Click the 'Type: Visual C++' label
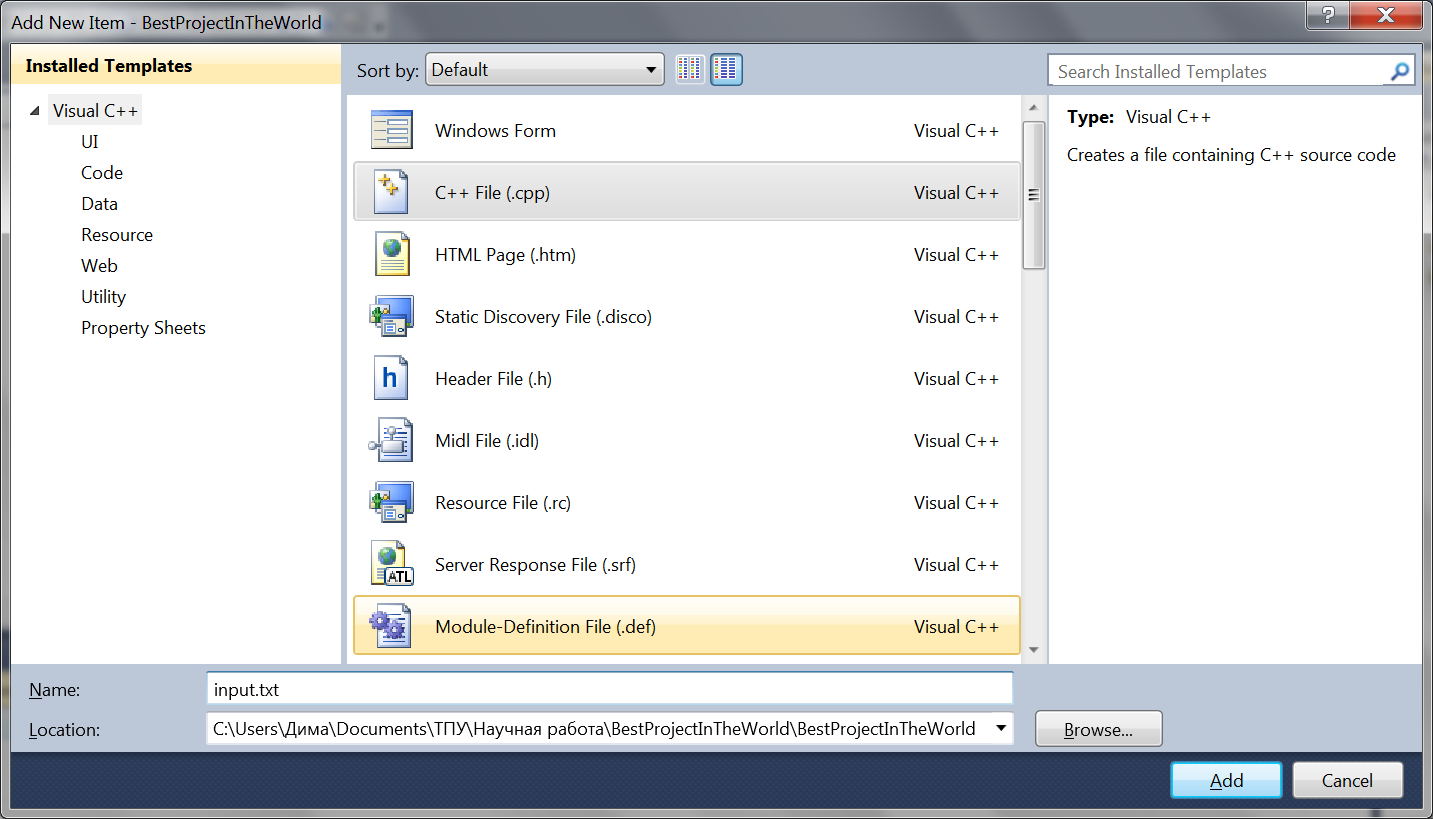The image size is (1433, 819). 1139,117
